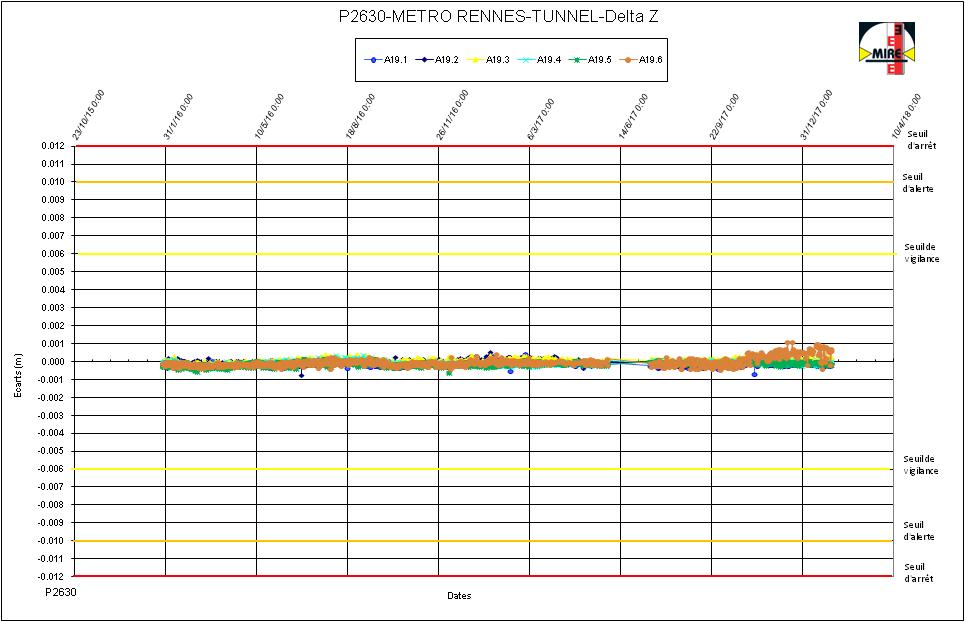This screenshot has width=965, height=622.
Task: Click the "Seuil d'alerte" label at -0.010
Action: click(x=918, y=530)
